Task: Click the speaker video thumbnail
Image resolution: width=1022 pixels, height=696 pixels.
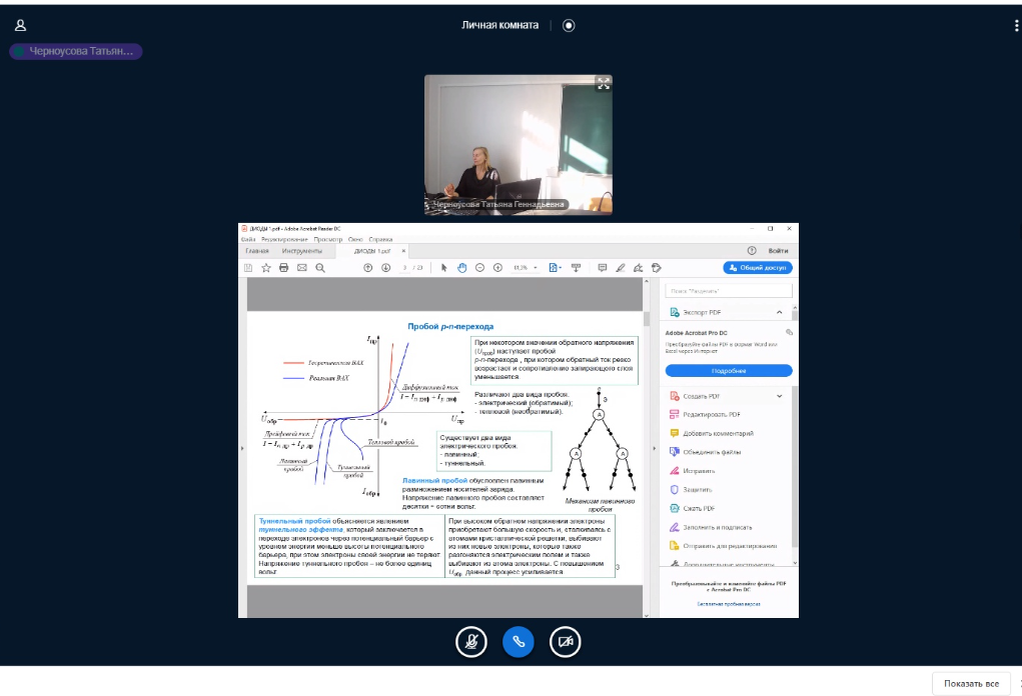Action: tap(518, 145)
